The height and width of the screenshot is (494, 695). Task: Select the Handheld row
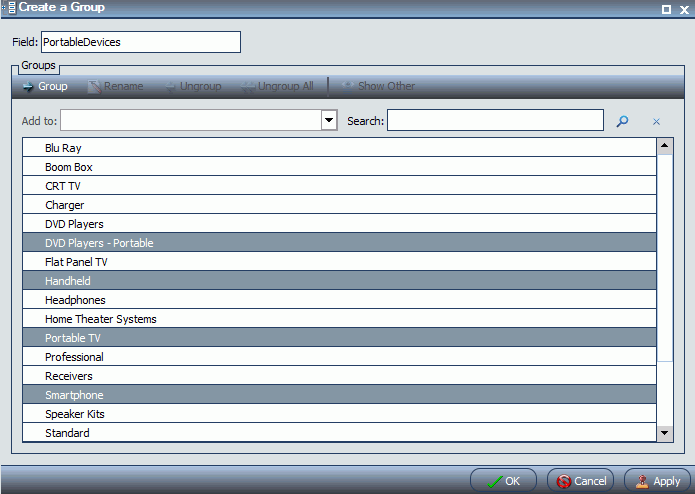pos(340,281)
